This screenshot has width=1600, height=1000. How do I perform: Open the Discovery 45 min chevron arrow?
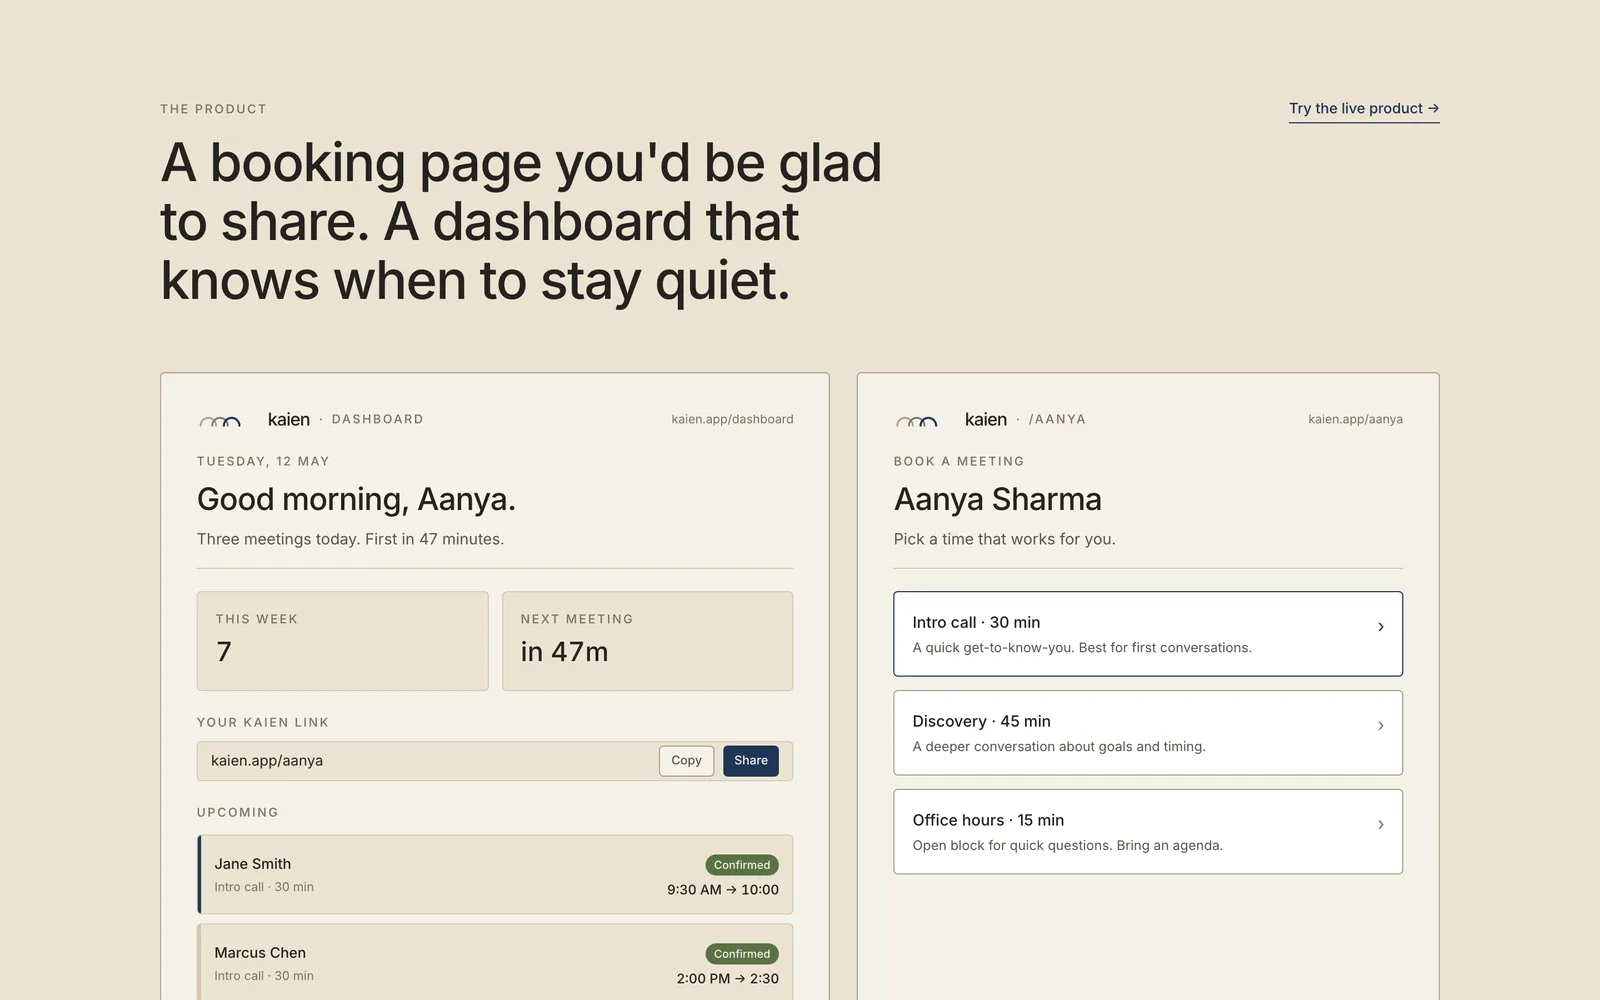(x=1381, y=726)
